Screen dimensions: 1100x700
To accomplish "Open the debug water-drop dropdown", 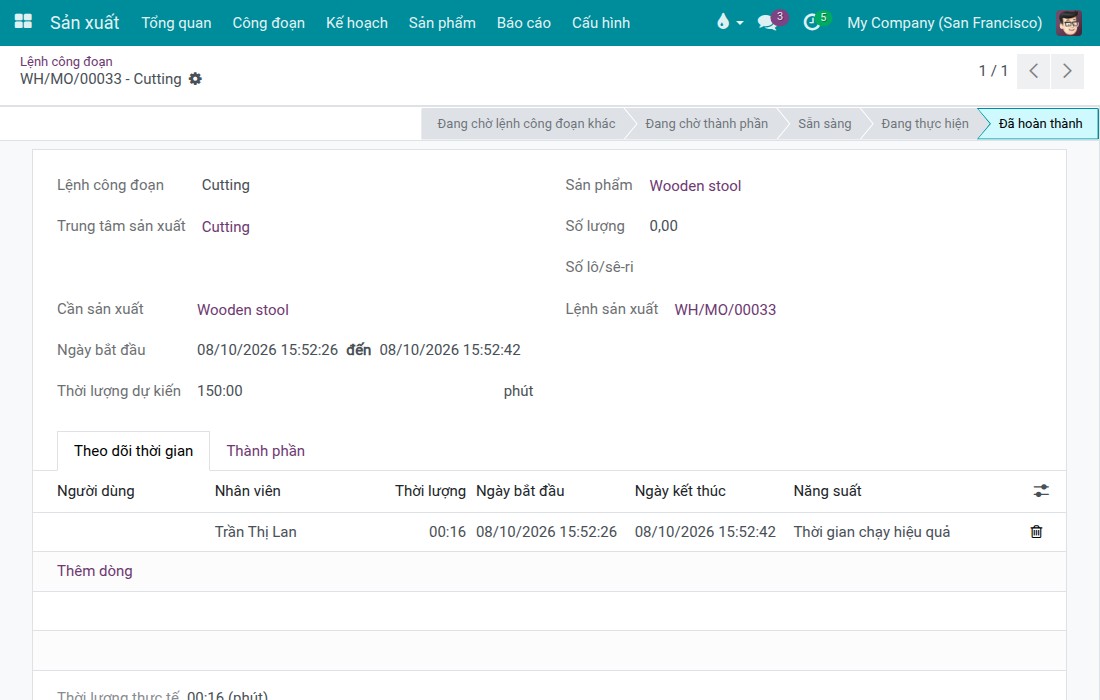I will (x=729, y=22).
